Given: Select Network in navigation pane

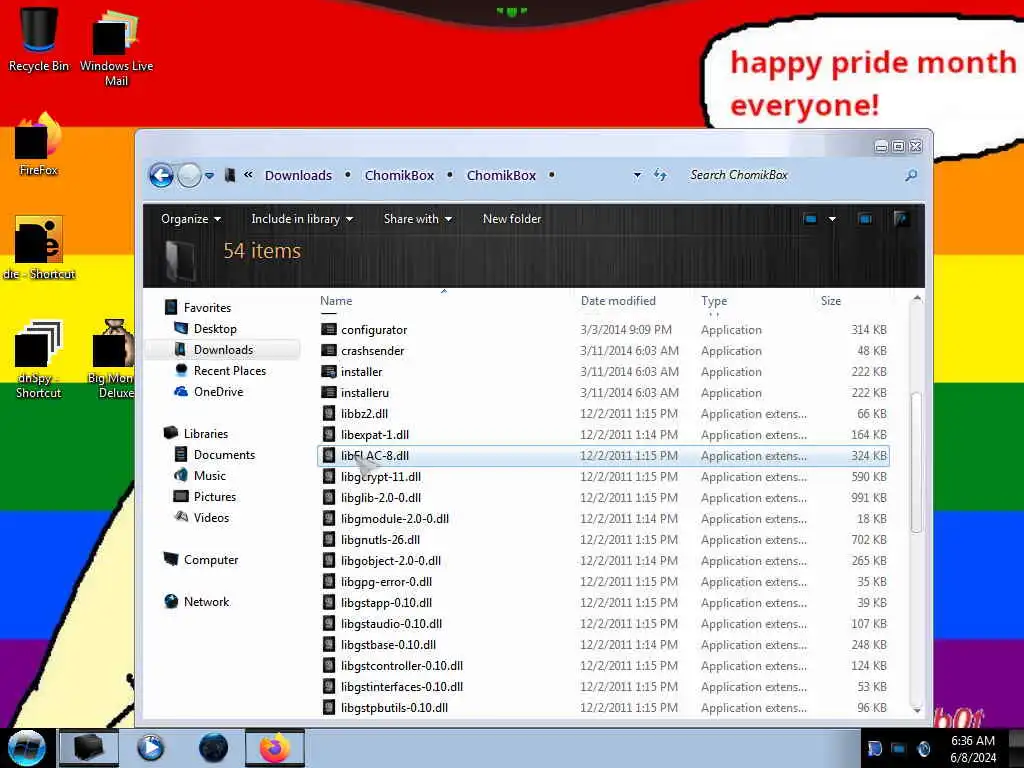Looking at the screenshot, I should click(206, 601).
